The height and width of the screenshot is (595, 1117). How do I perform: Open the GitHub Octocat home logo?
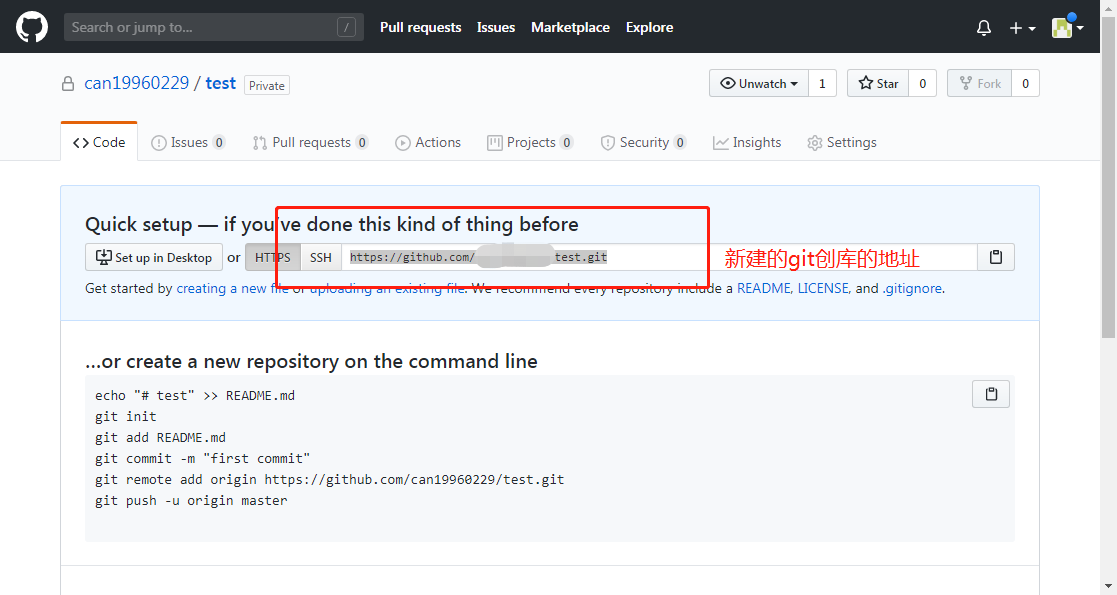tap(32, 27)
